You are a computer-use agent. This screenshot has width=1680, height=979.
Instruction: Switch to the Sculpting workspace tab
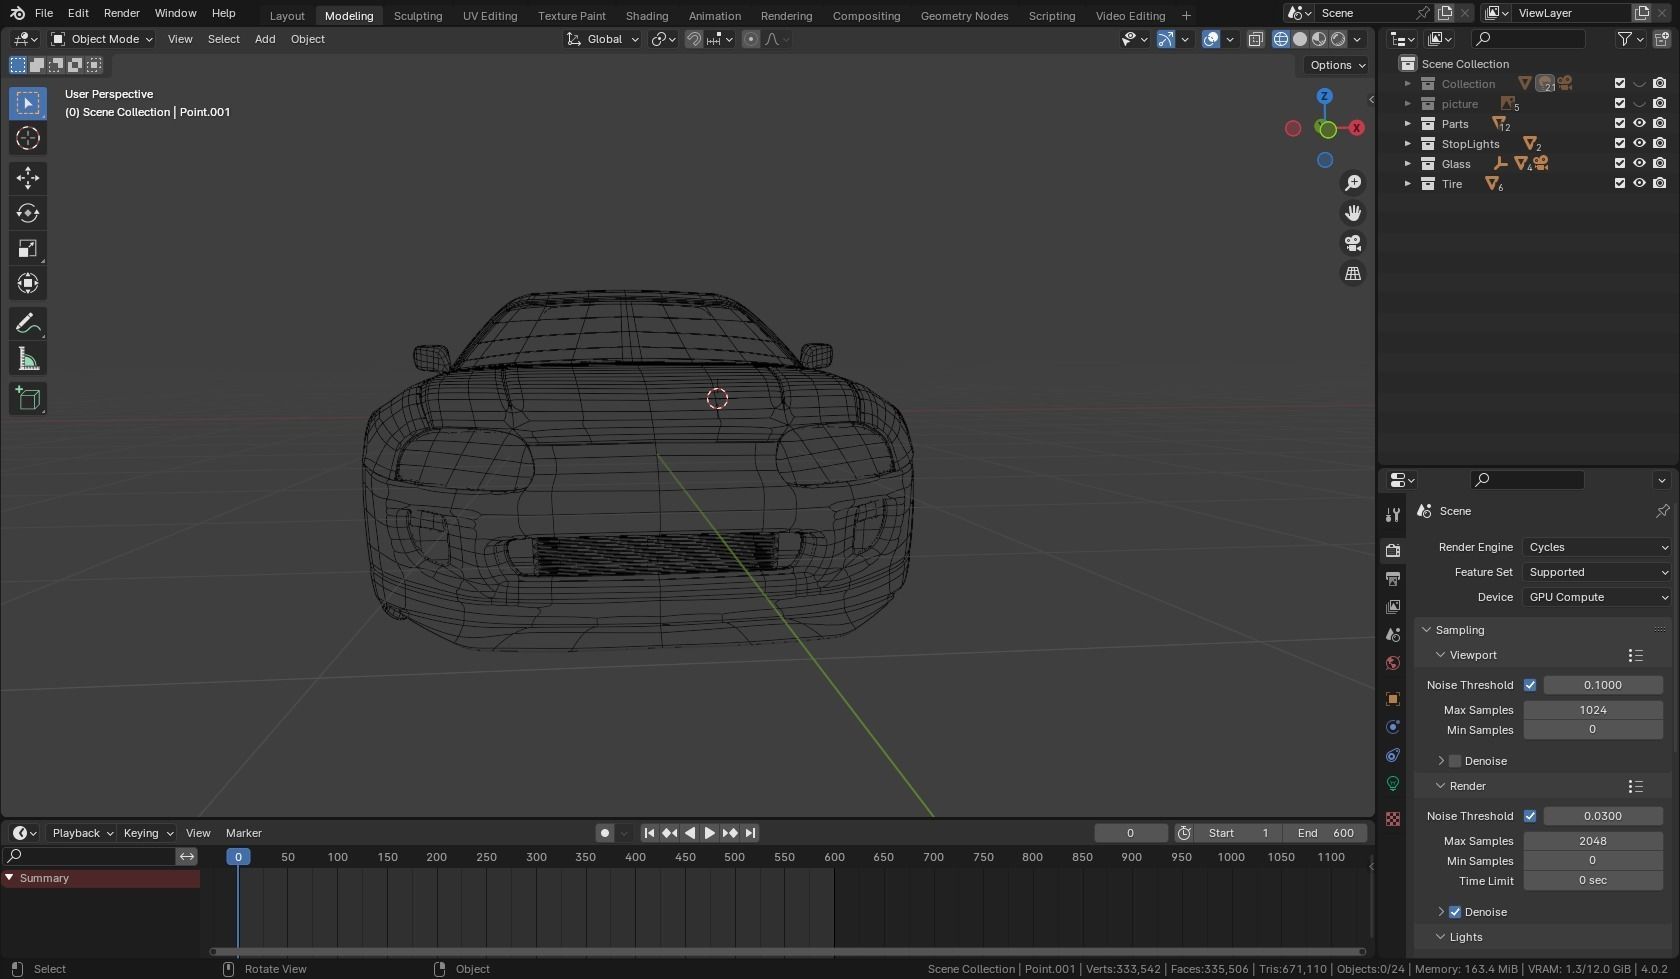[418, 16]
